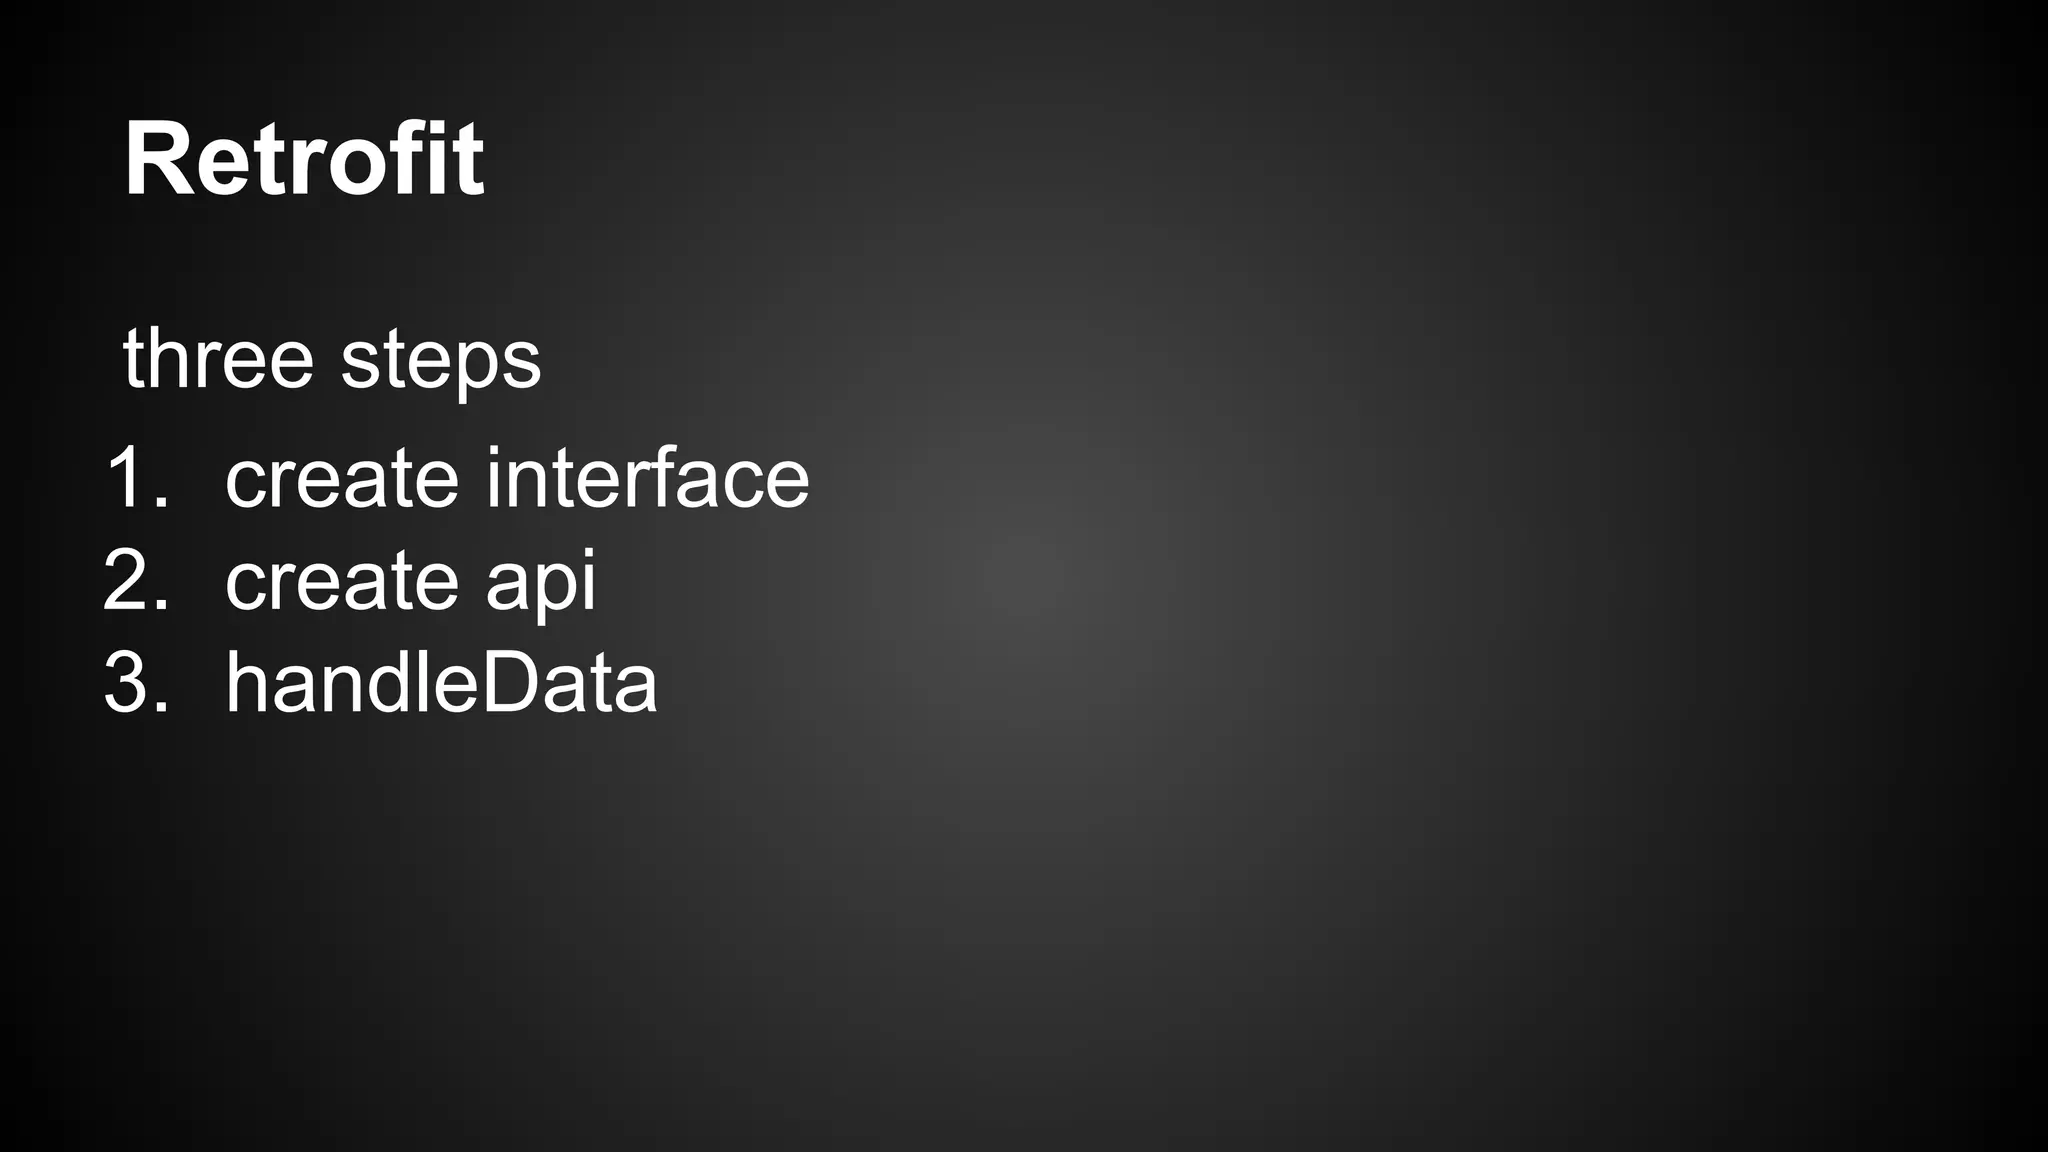Click the list number "3."

(x=136, y=683)
